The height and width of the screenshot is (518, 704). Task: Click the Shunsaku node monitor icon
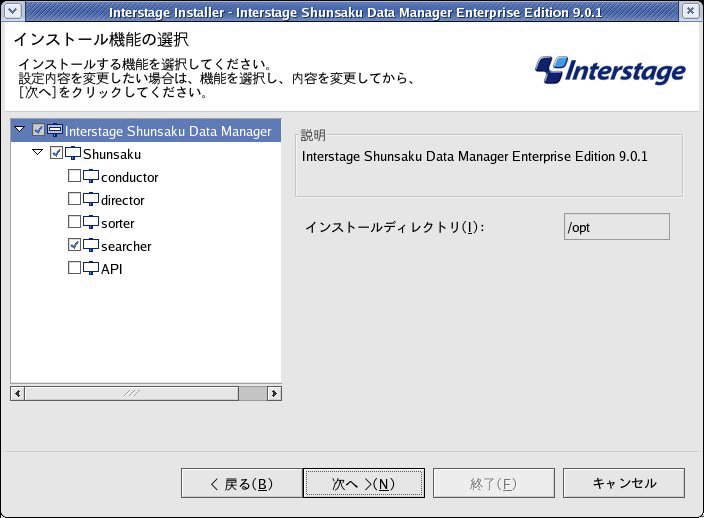(x=73, y=153)
